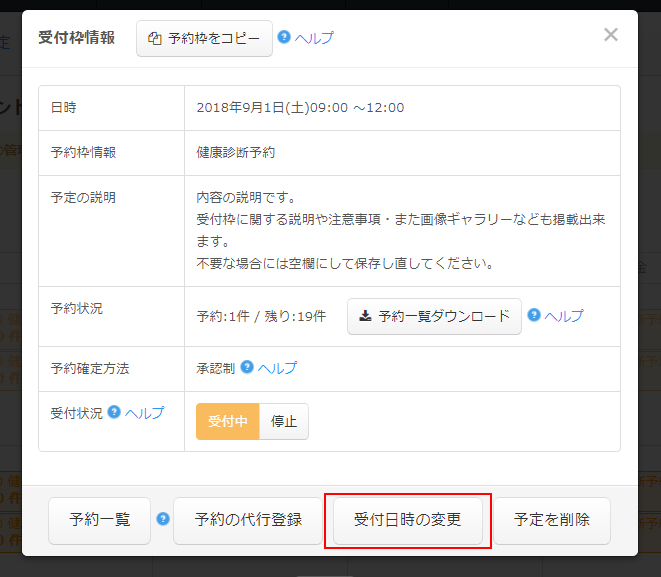Click the help icon next to 承認制
661x577 pixels.
pyautogui.click(x=247, y=367)
